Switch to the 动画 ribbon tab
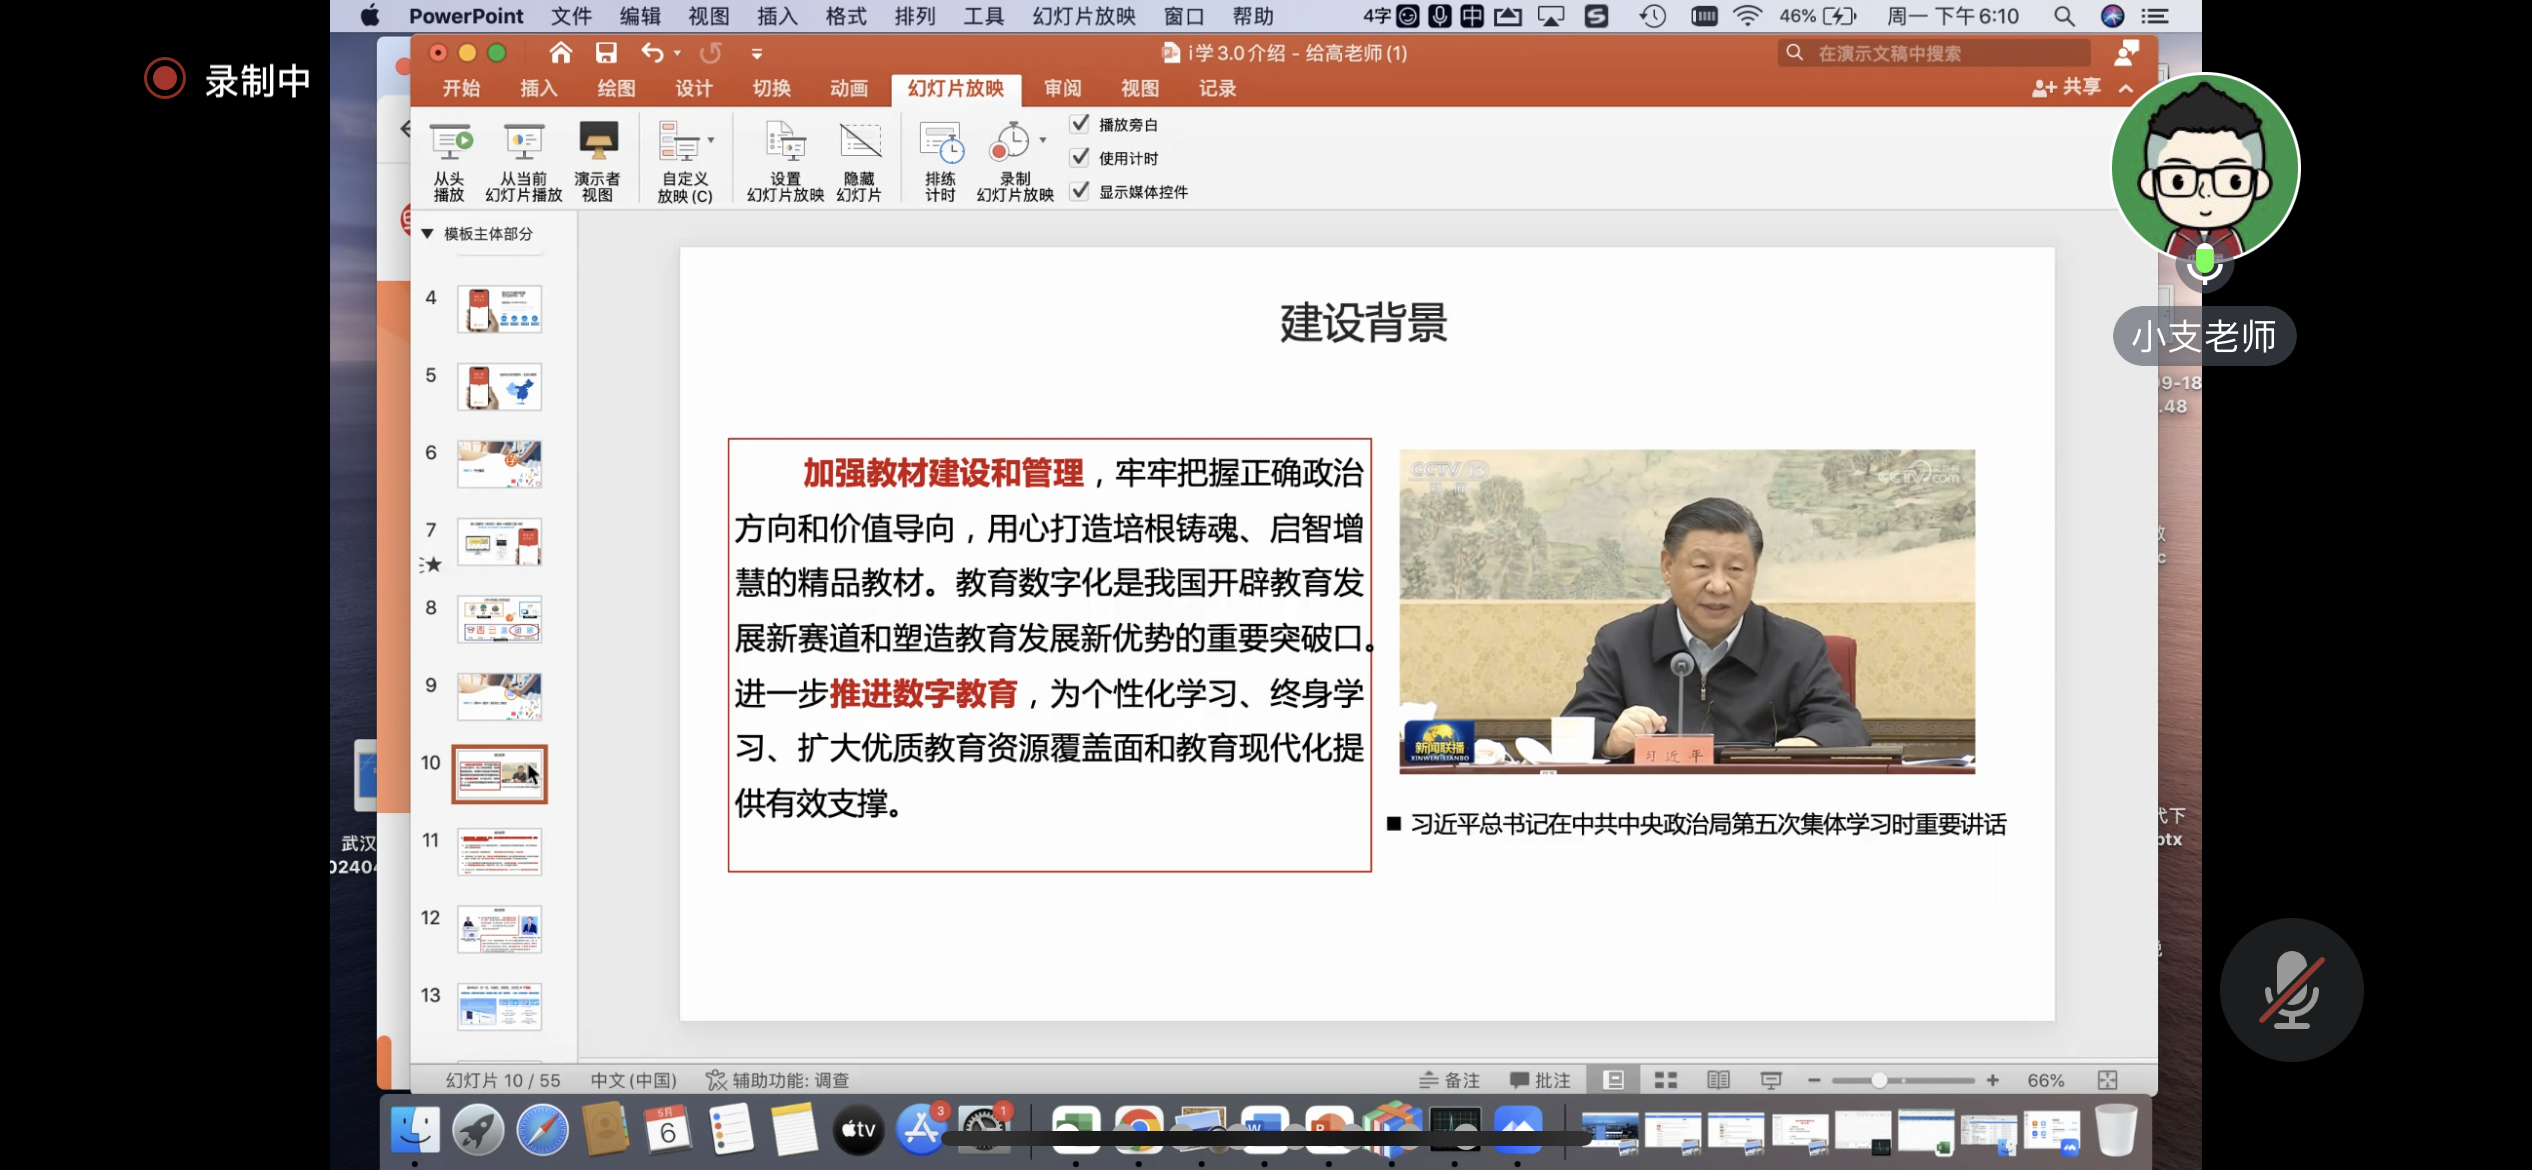The width and height of the screenshot is (2532, 1170). click(x=848, y=89)
